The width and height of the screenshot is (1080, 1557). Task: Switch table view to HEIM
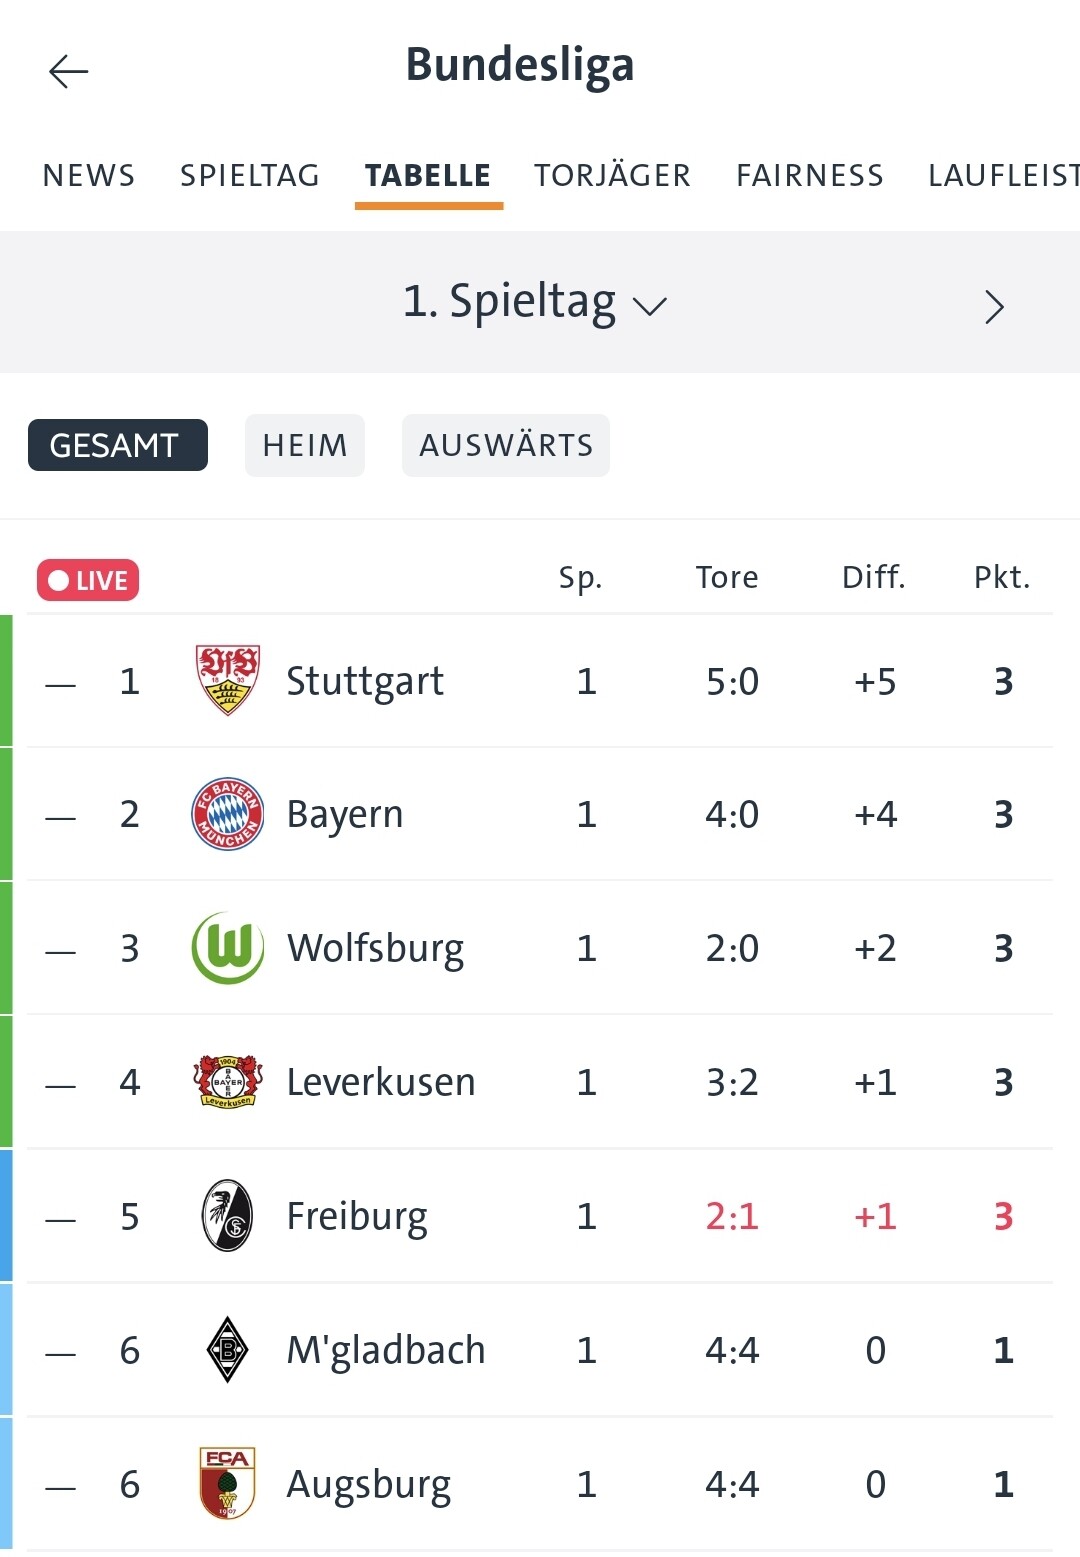305,445
